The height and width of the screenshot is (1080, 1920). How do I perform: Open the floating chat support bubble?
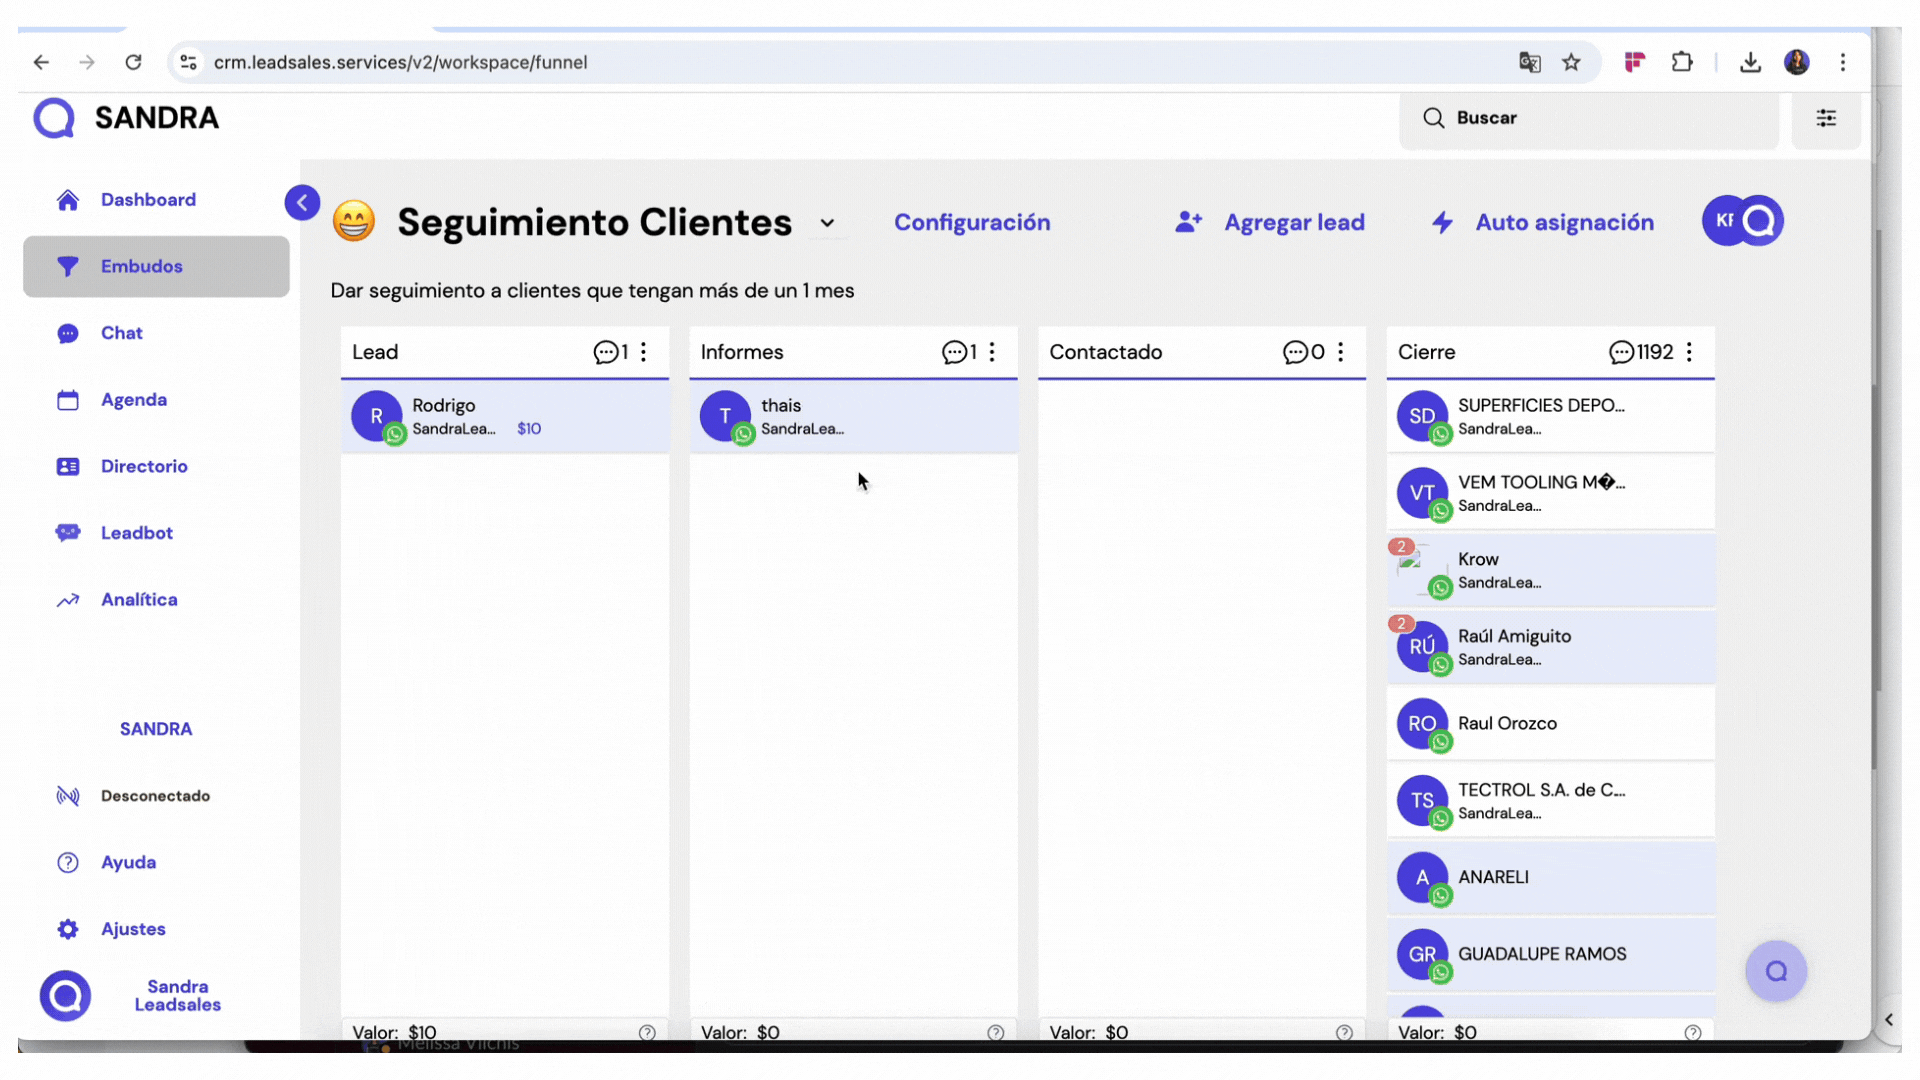(1776, 971)
